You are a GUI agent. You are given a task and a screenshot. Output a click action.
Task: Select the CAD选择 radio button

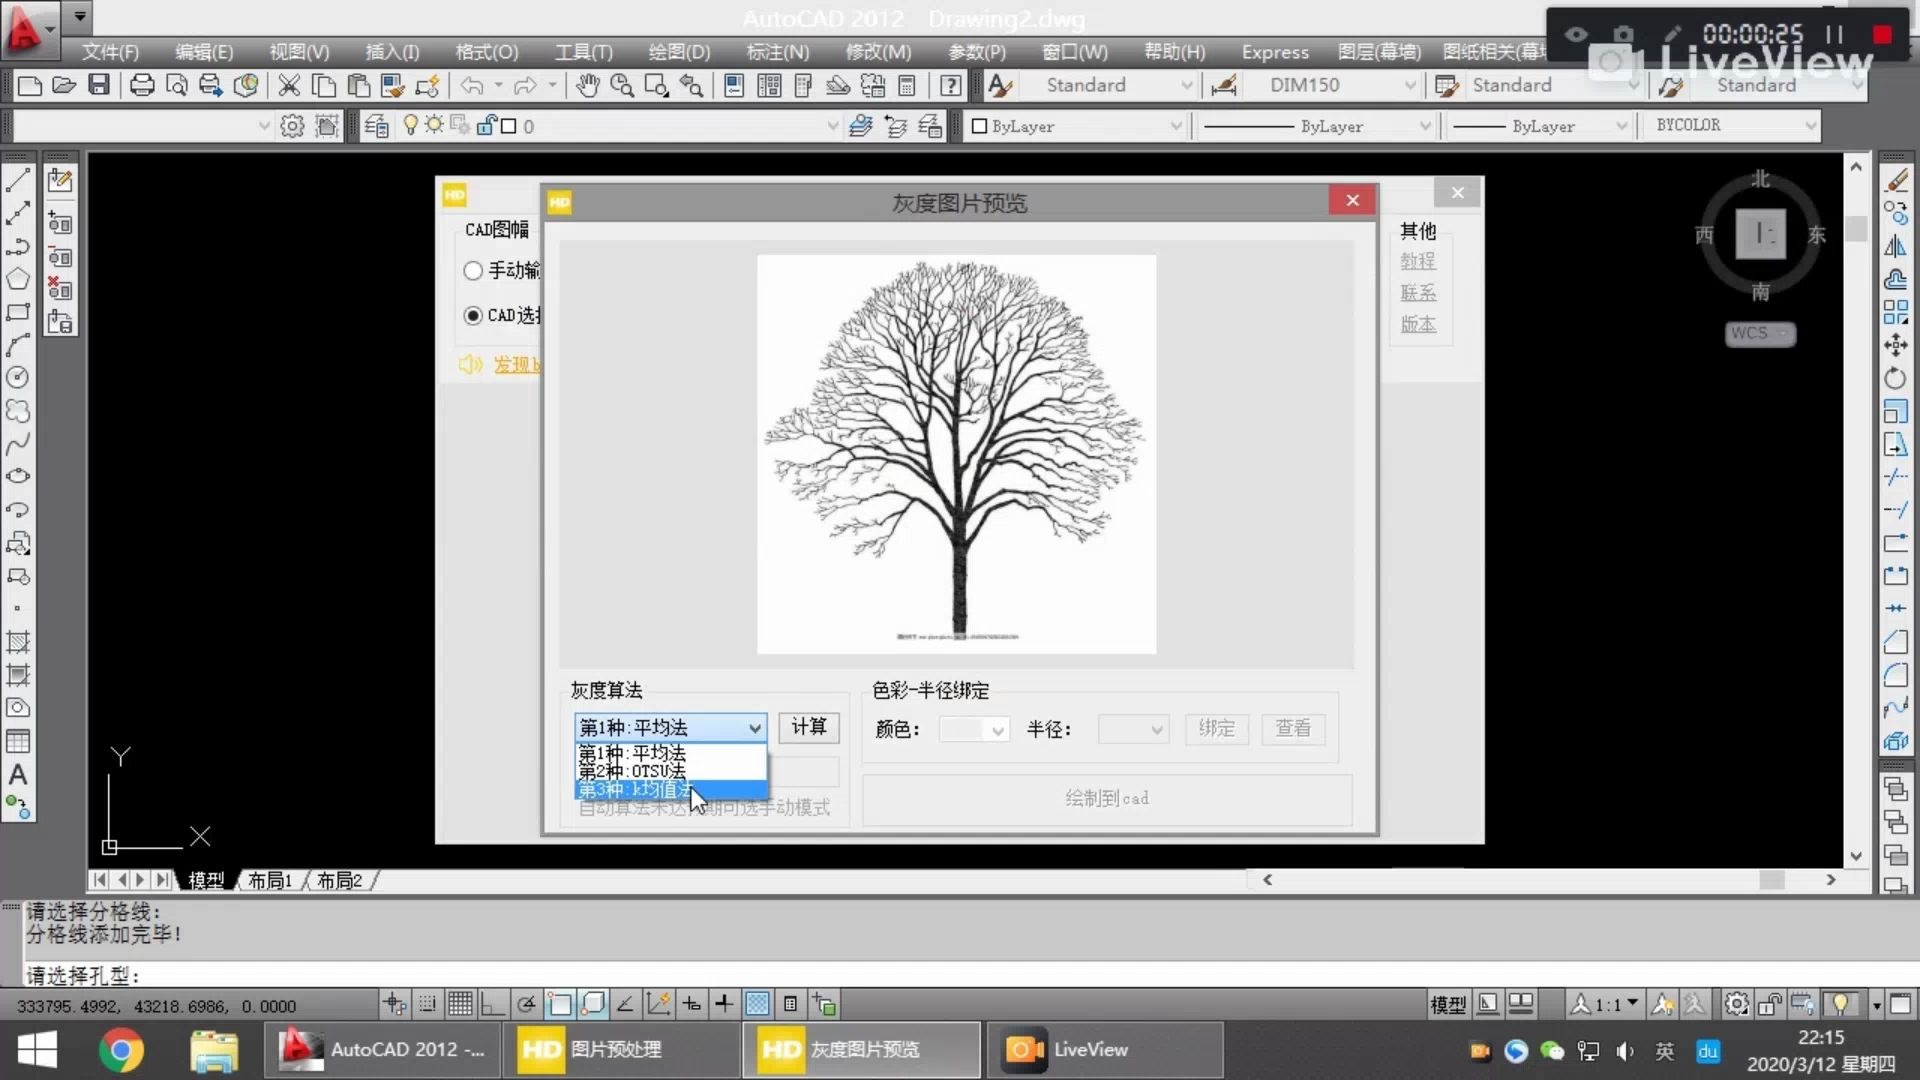pos(473,315)
